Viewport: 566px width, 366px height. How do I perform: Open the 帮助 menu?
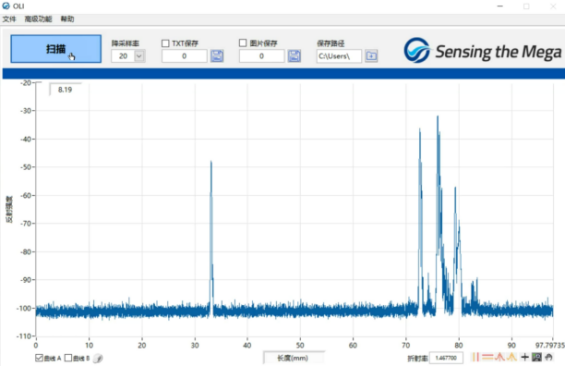[68, 19]
